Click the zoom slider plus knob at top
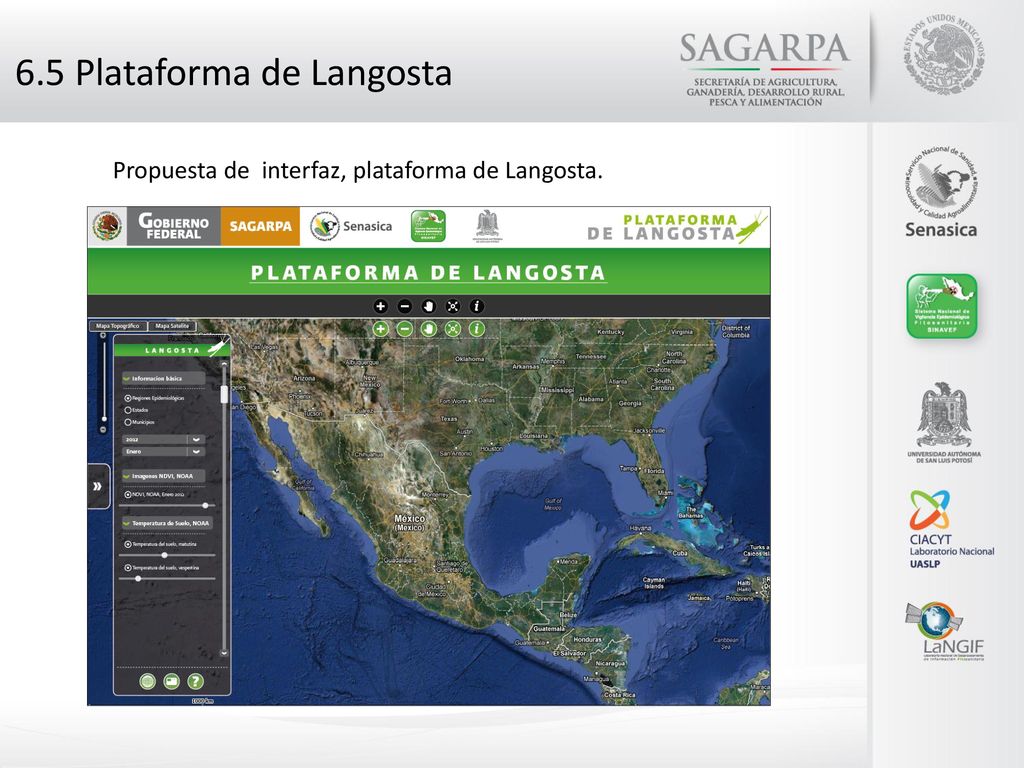 point(103,336)
